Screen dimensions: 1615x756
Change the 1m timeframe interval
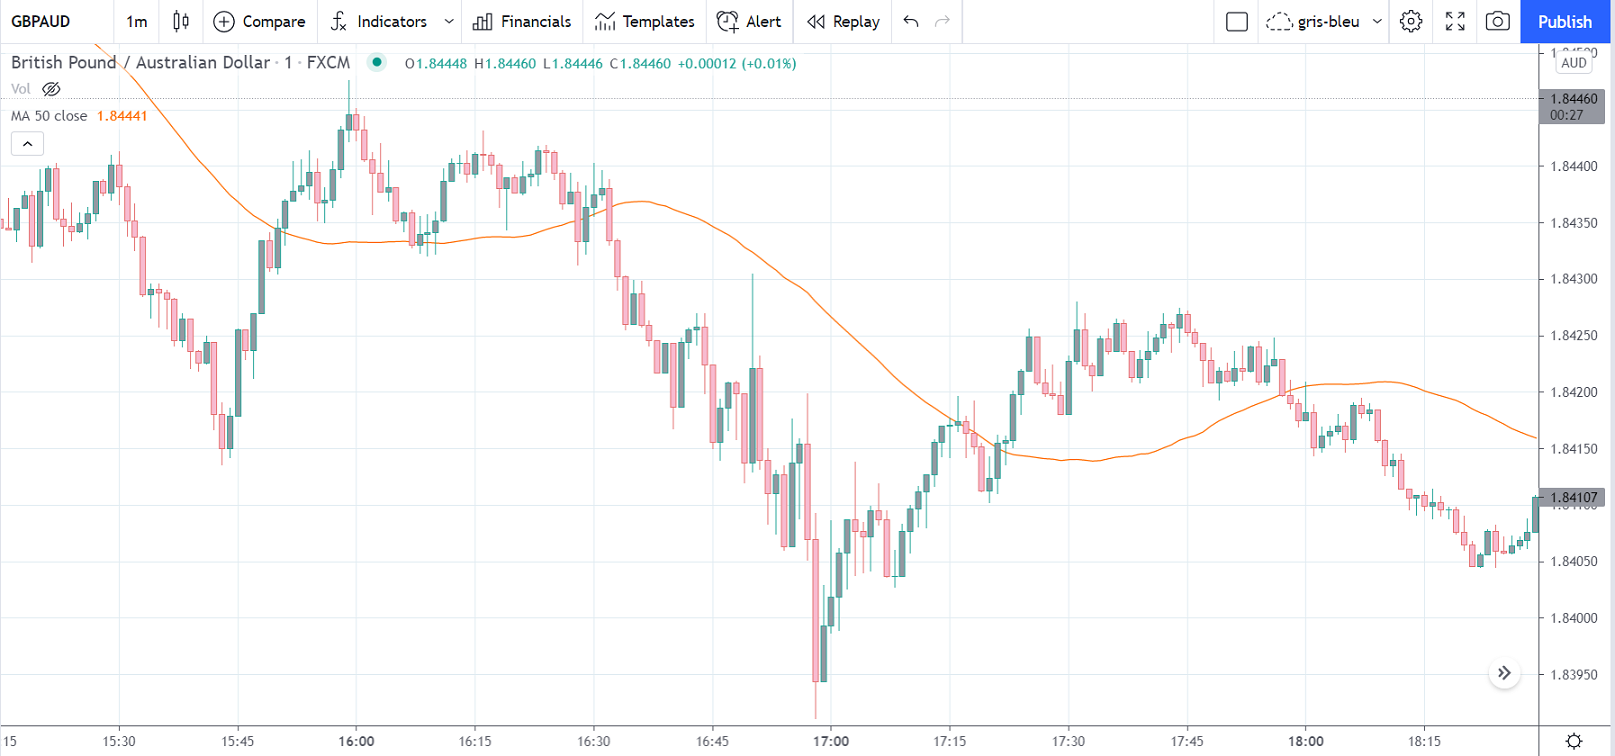137,21
